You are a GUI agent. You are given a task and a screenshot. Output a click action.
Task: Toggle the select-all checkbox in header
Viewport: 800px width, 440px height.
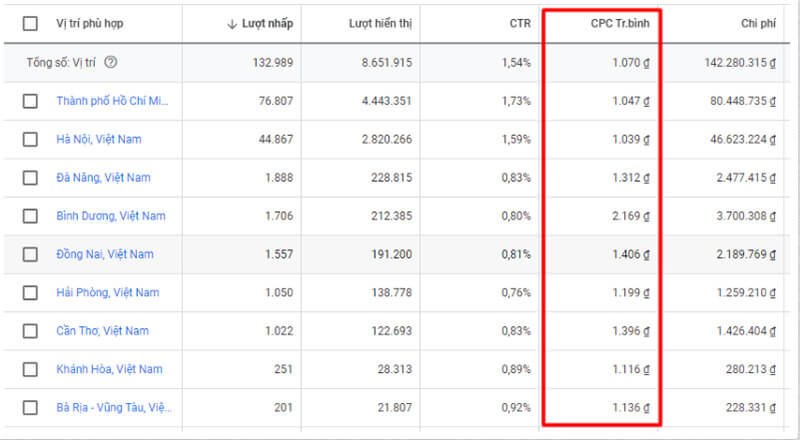tap(30, 23)
